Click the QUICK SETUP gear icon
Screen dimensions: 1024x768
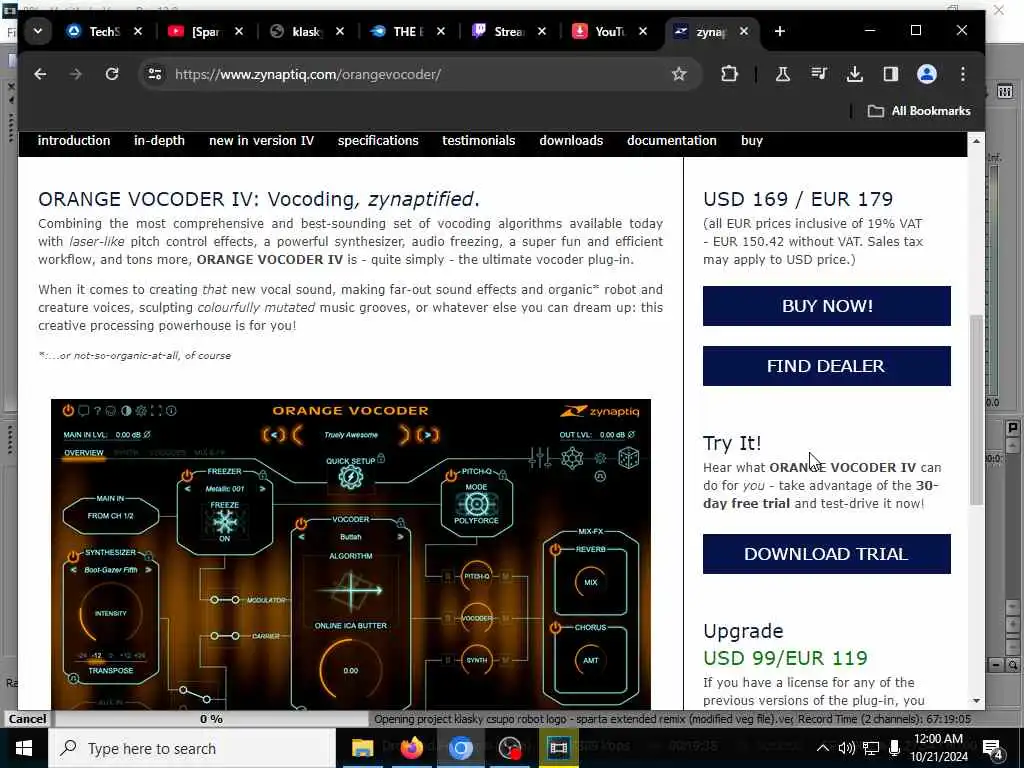[351, 478]
